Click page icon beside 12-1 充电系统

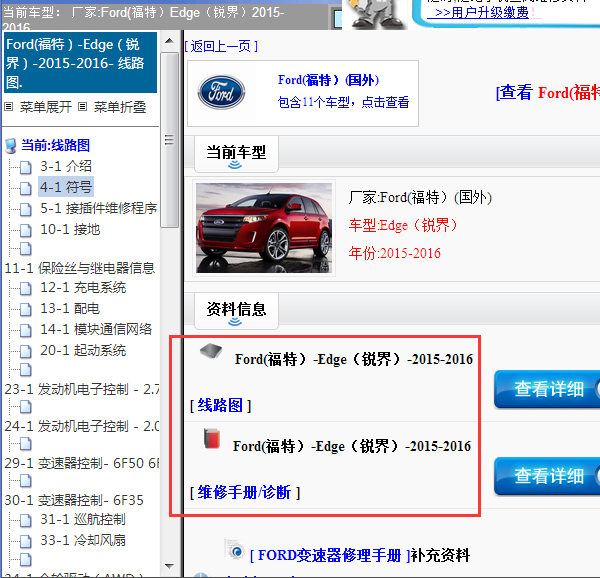26,288
